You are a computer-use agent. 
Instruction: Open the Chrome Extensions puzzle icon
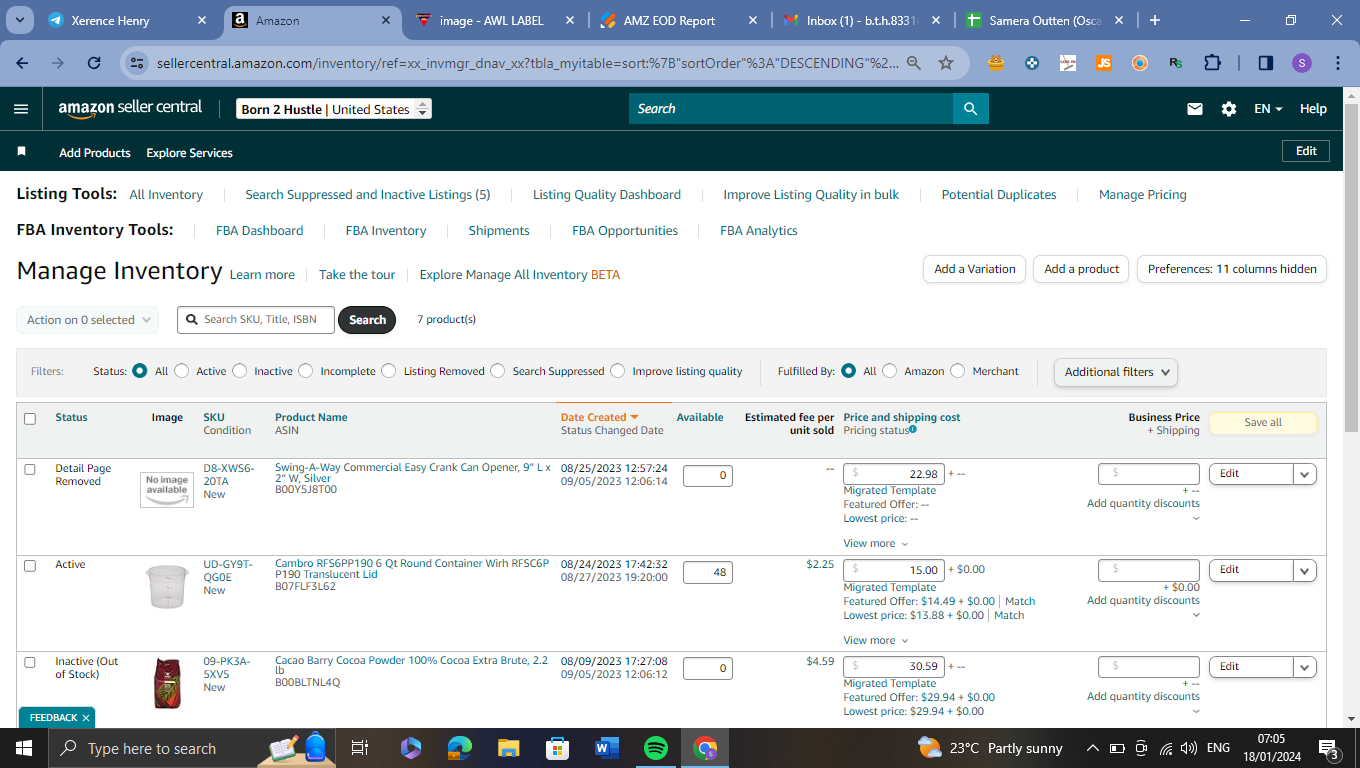(1213, 63)
